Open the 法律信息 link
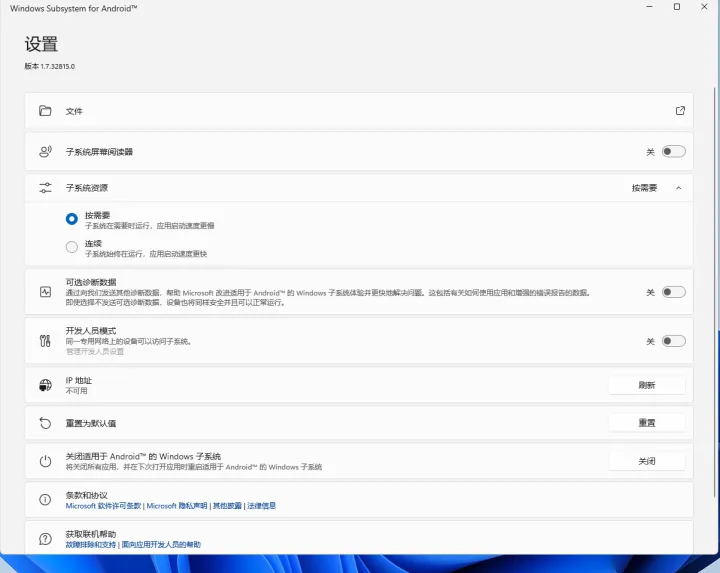 (x=261, y=506)
